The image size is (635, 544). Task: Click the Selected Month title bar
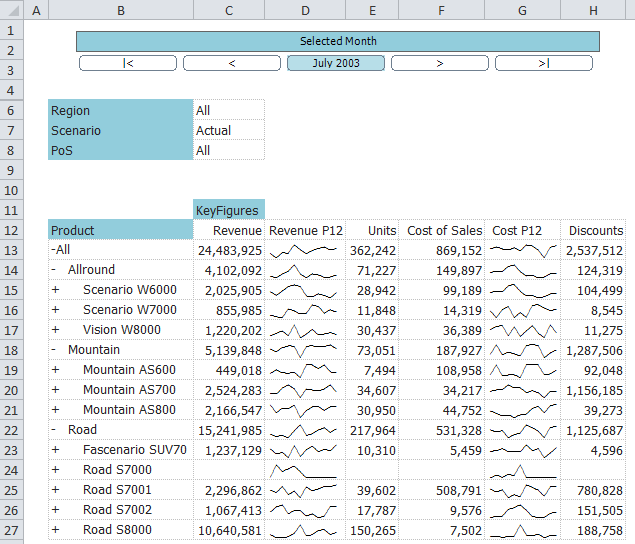click(x=338, y=41)
